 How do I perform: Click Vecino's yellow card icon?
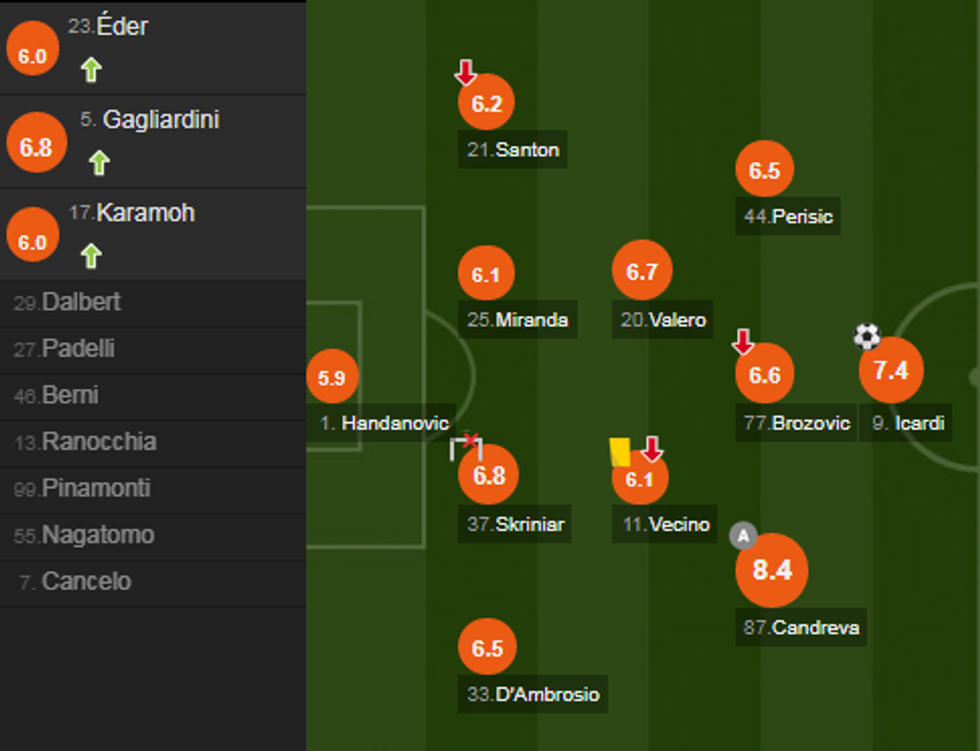coord(620,452)
